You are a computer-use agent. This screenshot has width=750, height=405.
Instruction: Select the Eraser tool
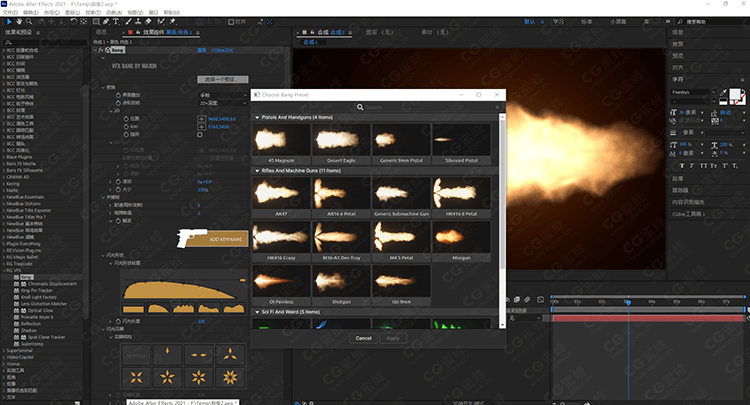148,22
